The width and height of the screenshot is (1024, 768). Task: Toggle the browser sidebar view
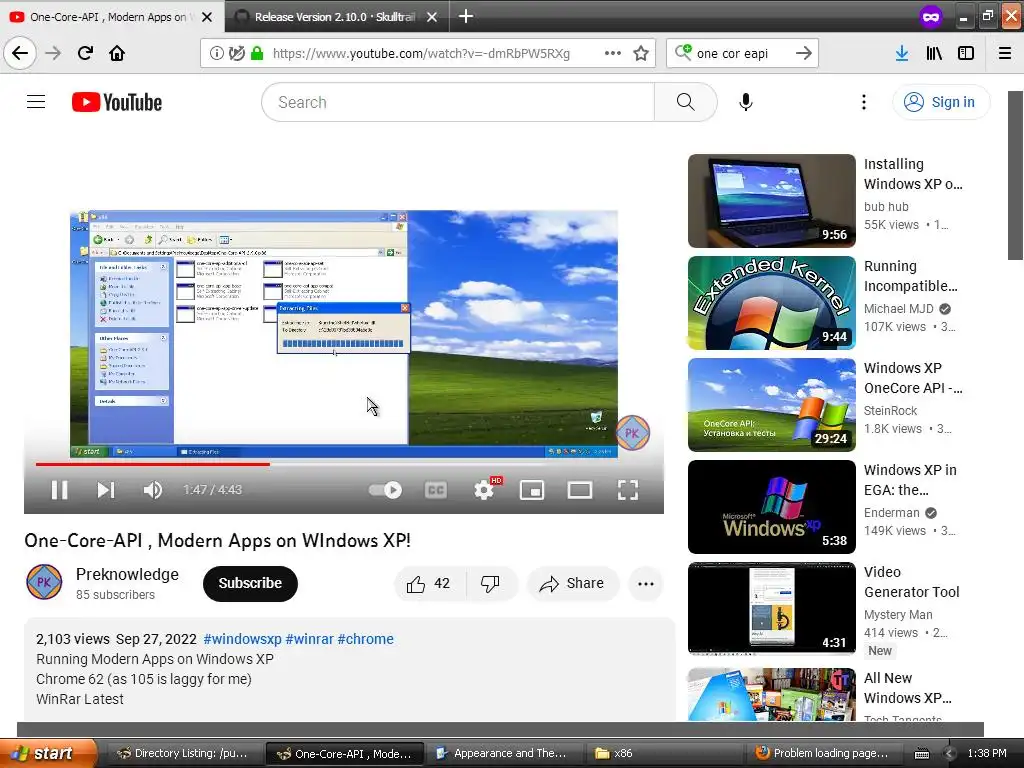coord(966,53)
